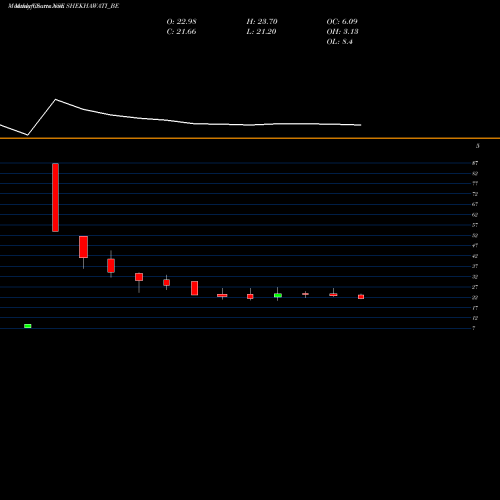Click the 62 price axis label
Viewport: 500px width, 500px height.
pyautogui.click(x=475, y=215)
